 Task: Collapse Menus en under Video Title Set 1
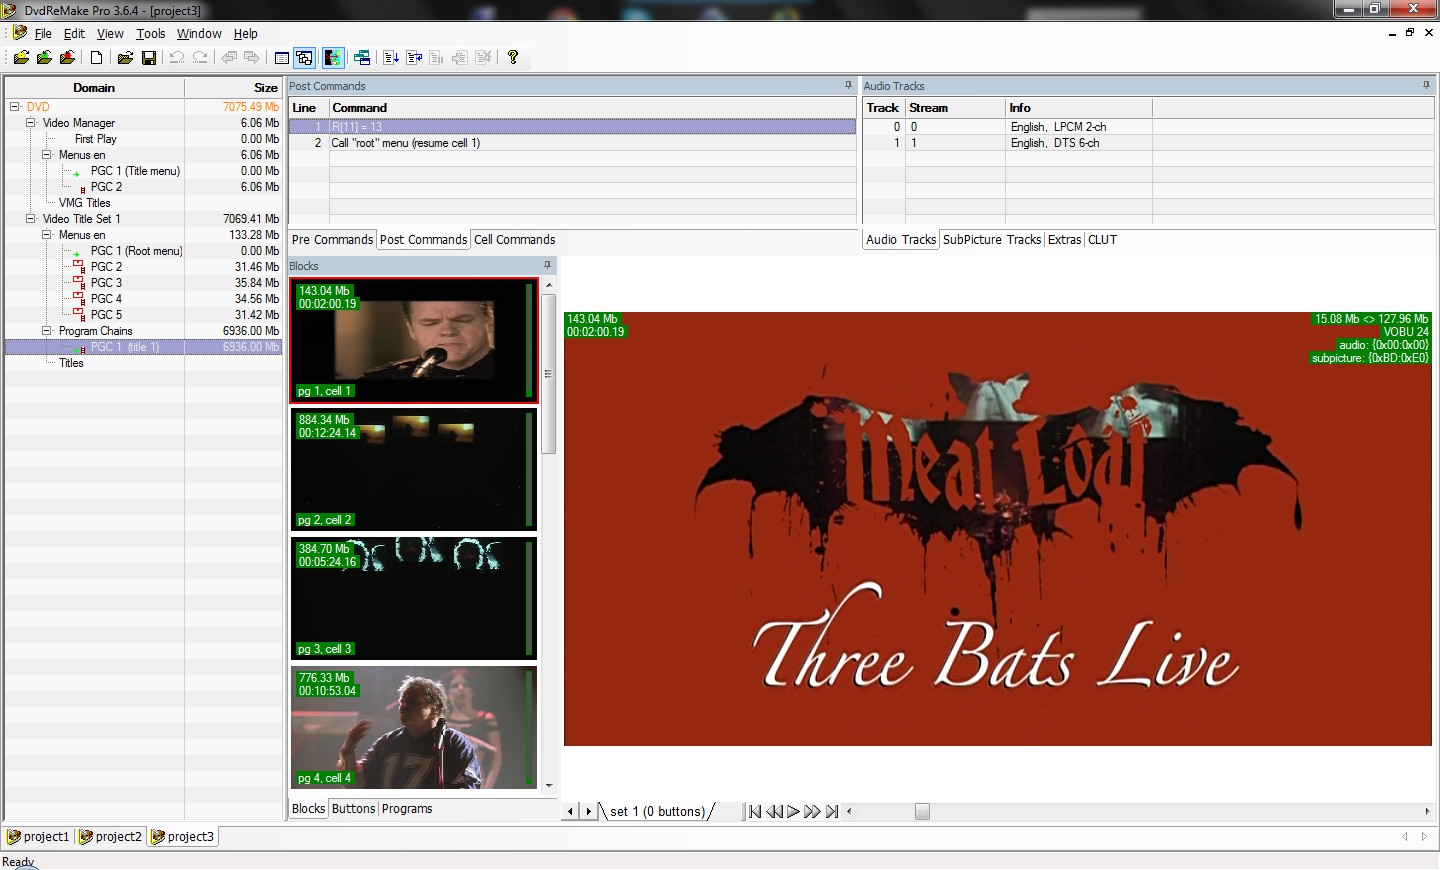tap(46, 234)
